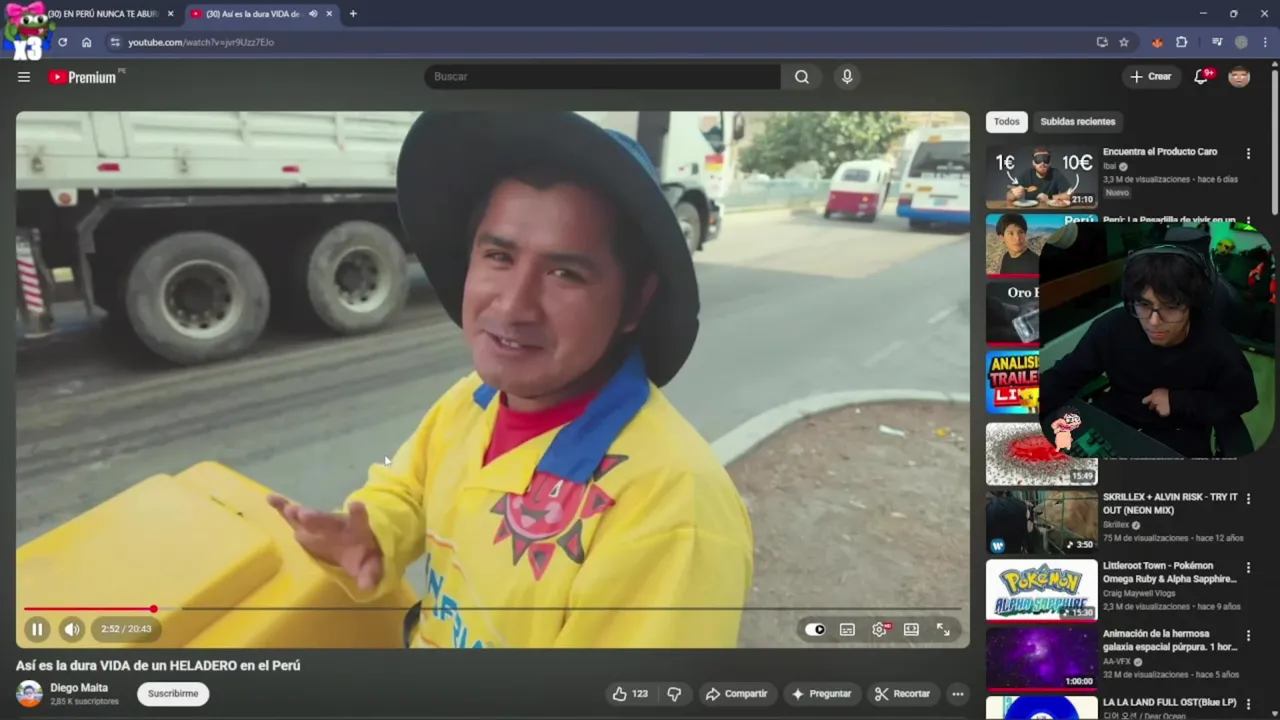Open options for 'Littleroot Town - Pokémon'
The width and height of the screenshot is (1280, 720).
click(x=1248, y=568)
